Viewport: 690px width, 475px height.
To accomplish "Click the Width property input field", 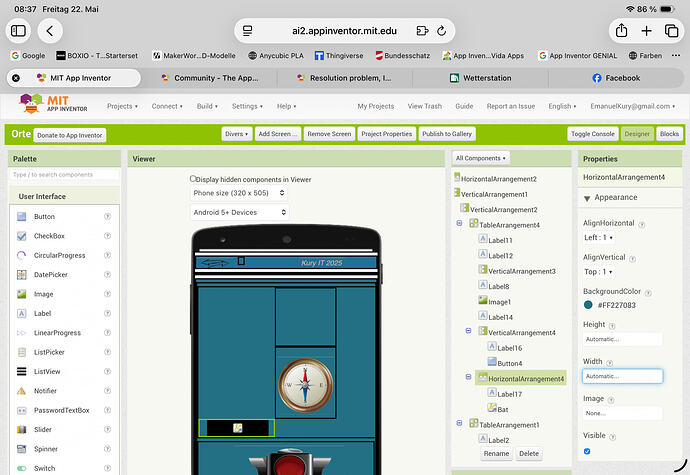I will point(622,376).
